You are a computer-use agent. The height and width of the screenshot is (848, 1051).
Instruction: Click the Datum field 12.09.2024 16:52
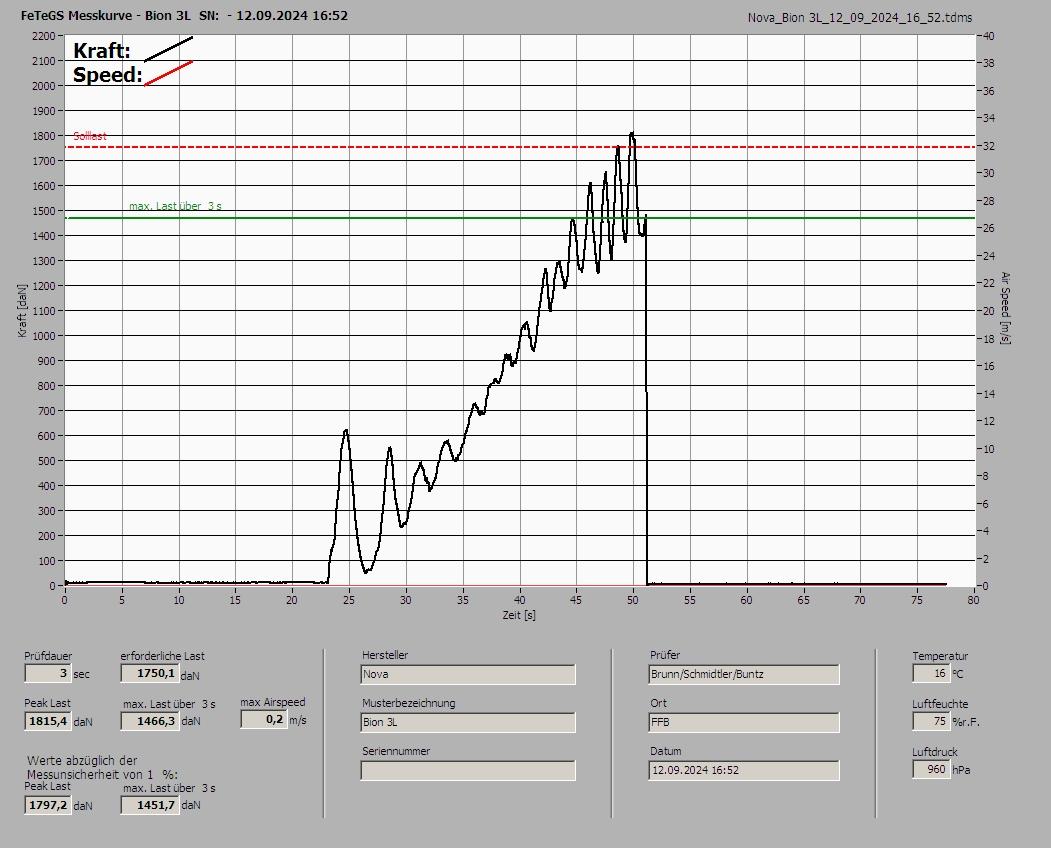pyautogui.click(x=744, y=771)
